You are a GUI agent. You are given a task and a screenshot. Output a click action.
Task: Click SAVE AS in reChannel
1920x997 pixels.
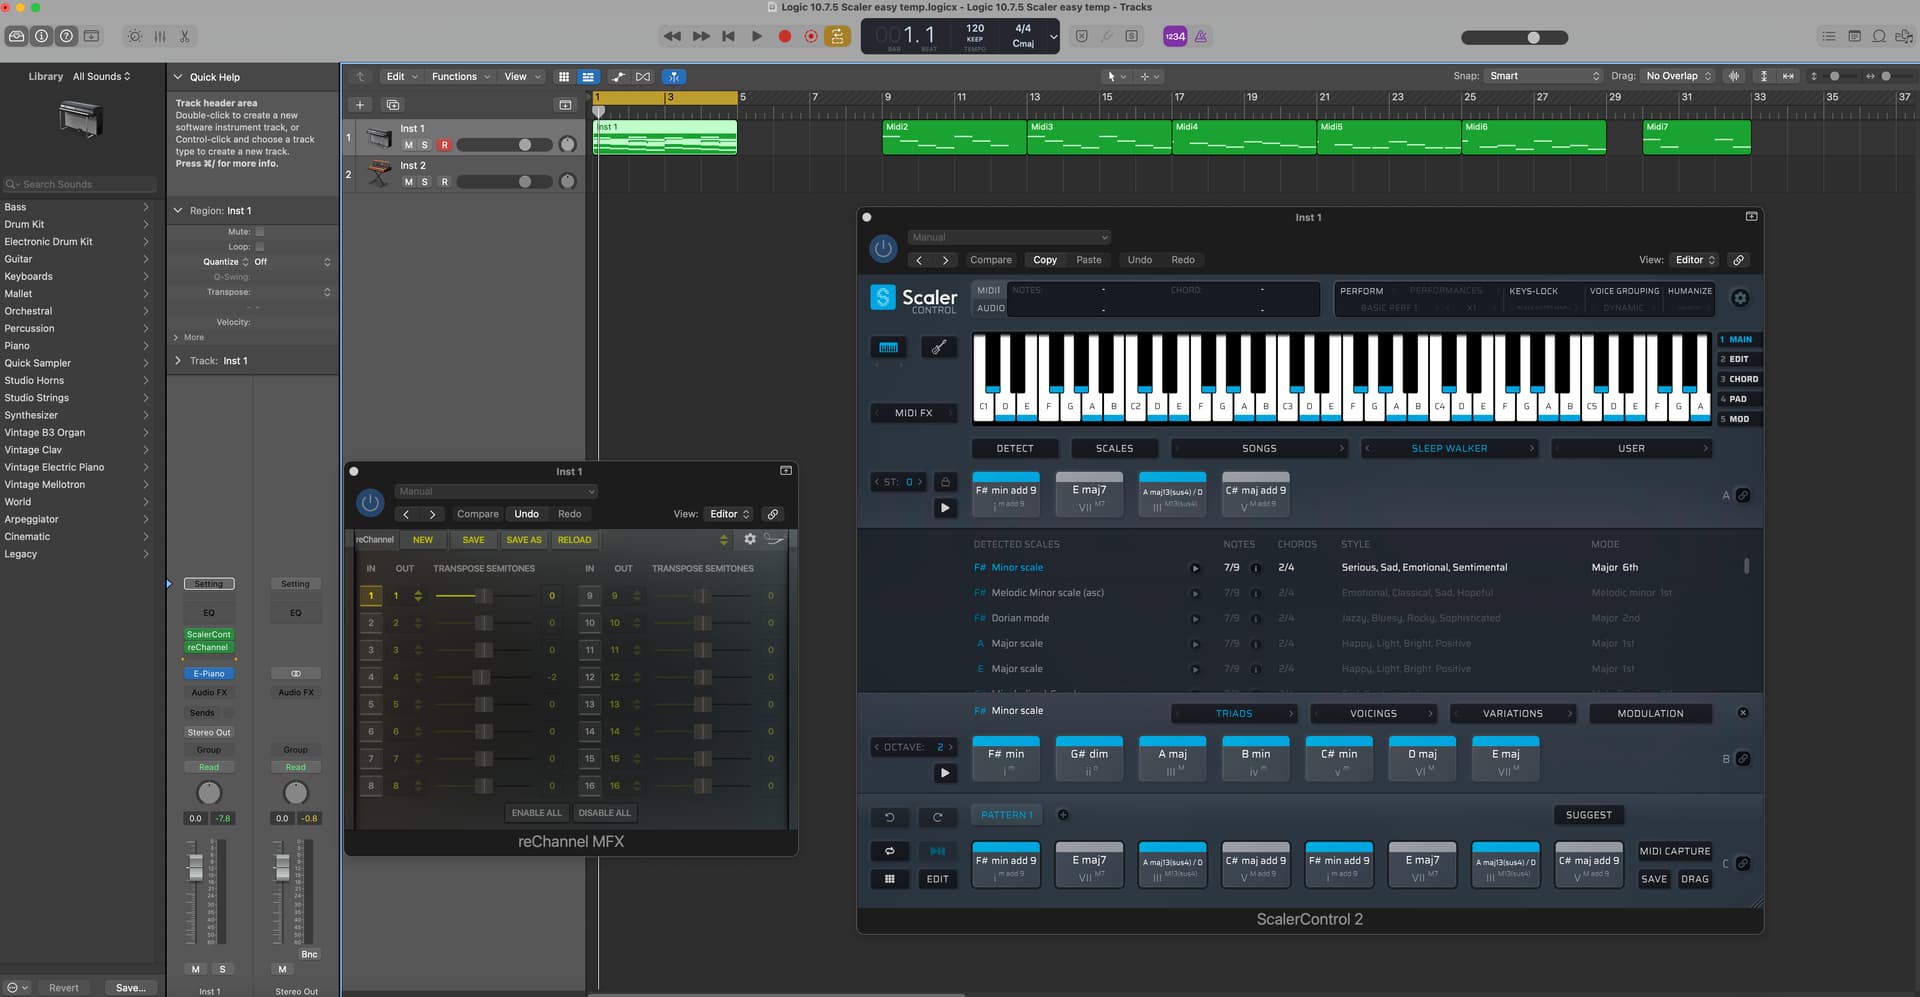(524, 540)
